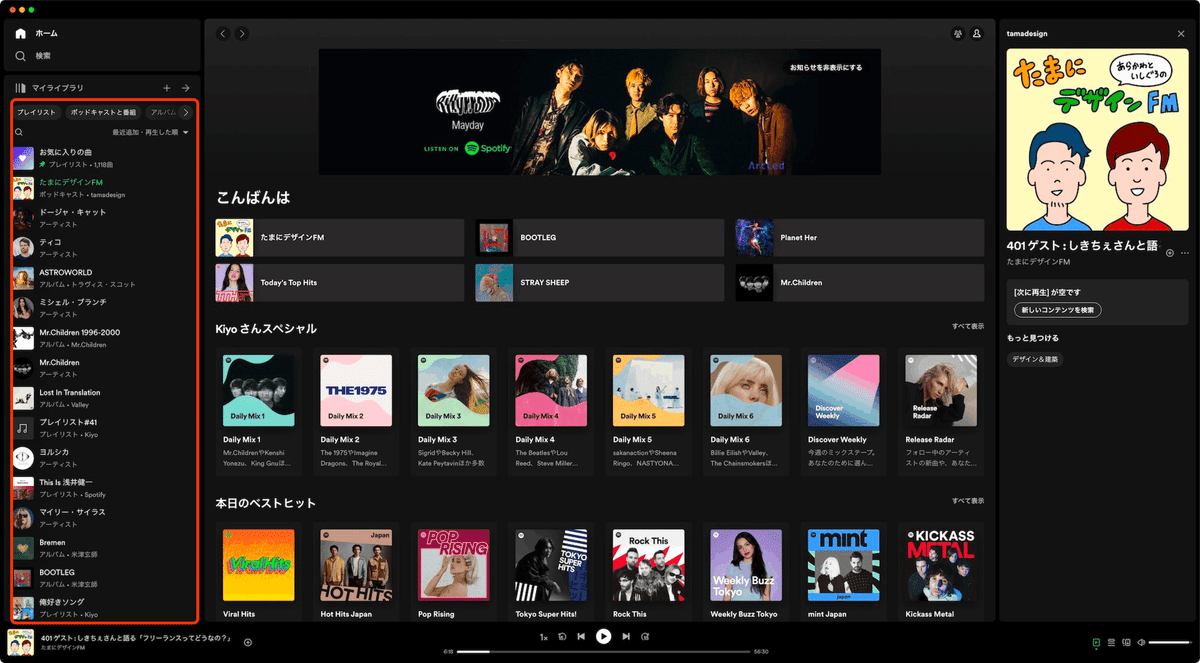The width and height of the screenshot is (1200, 663).
Task: Navigate back with the left arrow
Action: click(223, 34)
